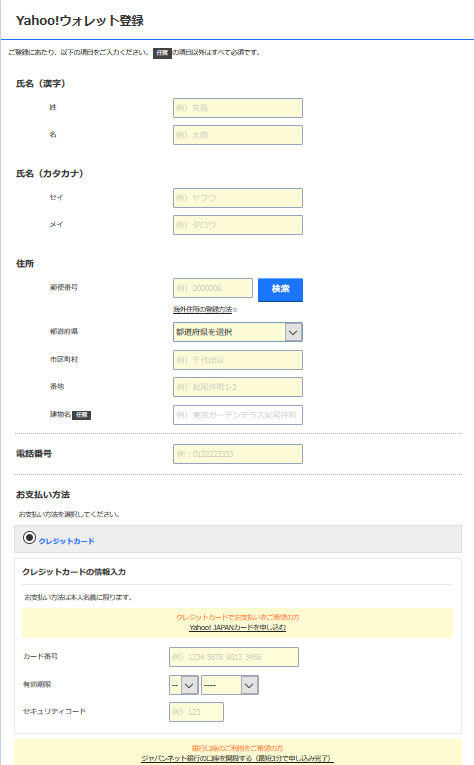
Task: Click the カード番号 card number field
Action: coord(234,657)
